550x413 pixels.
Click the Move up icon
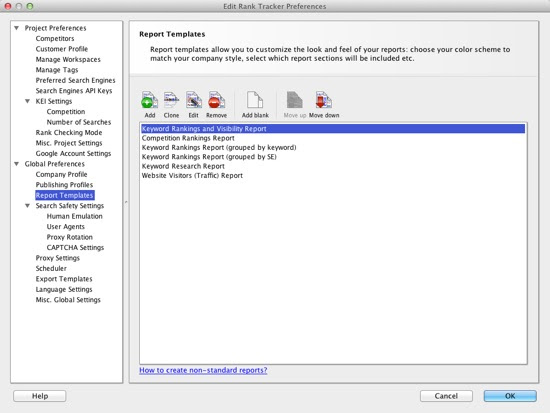[294, 100]
